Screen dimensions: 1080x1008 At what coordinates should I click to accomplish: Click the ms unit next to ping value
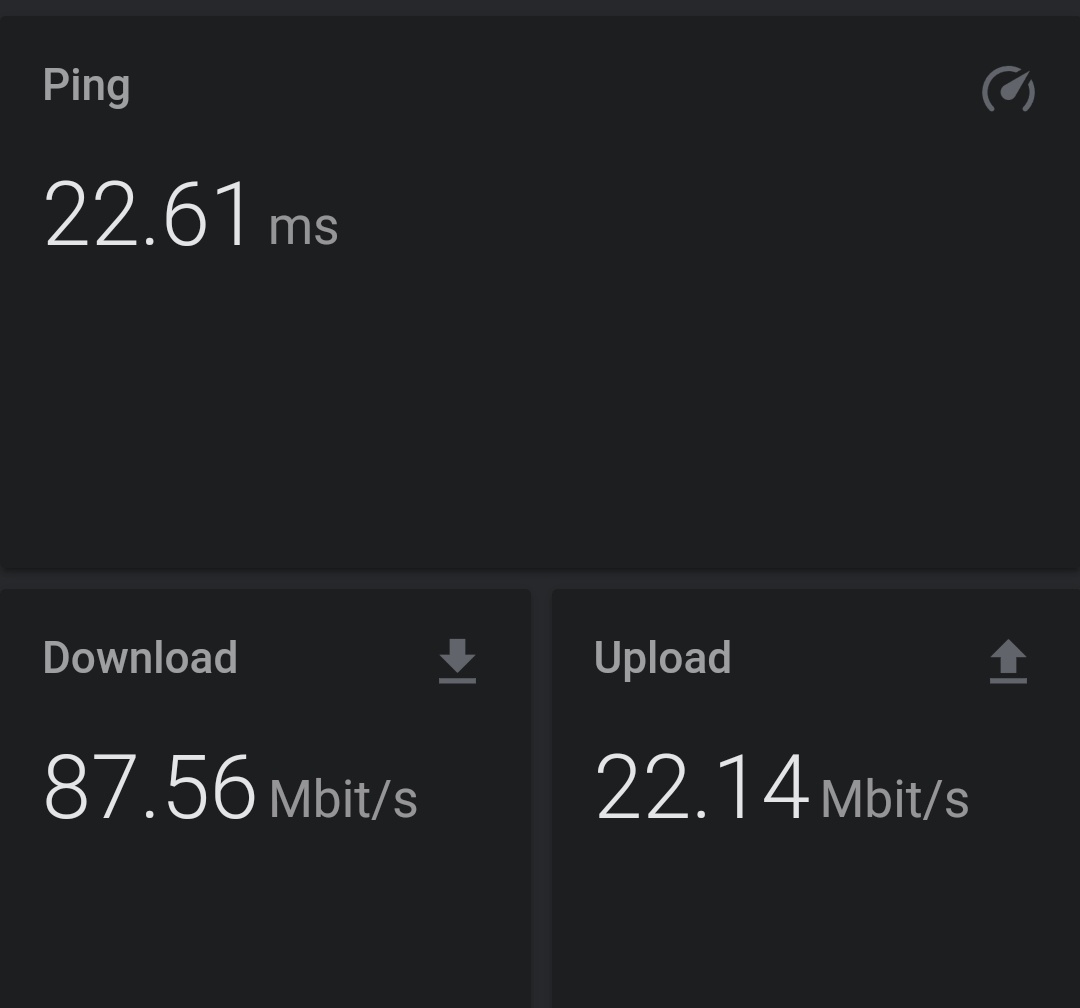[303, 227]
